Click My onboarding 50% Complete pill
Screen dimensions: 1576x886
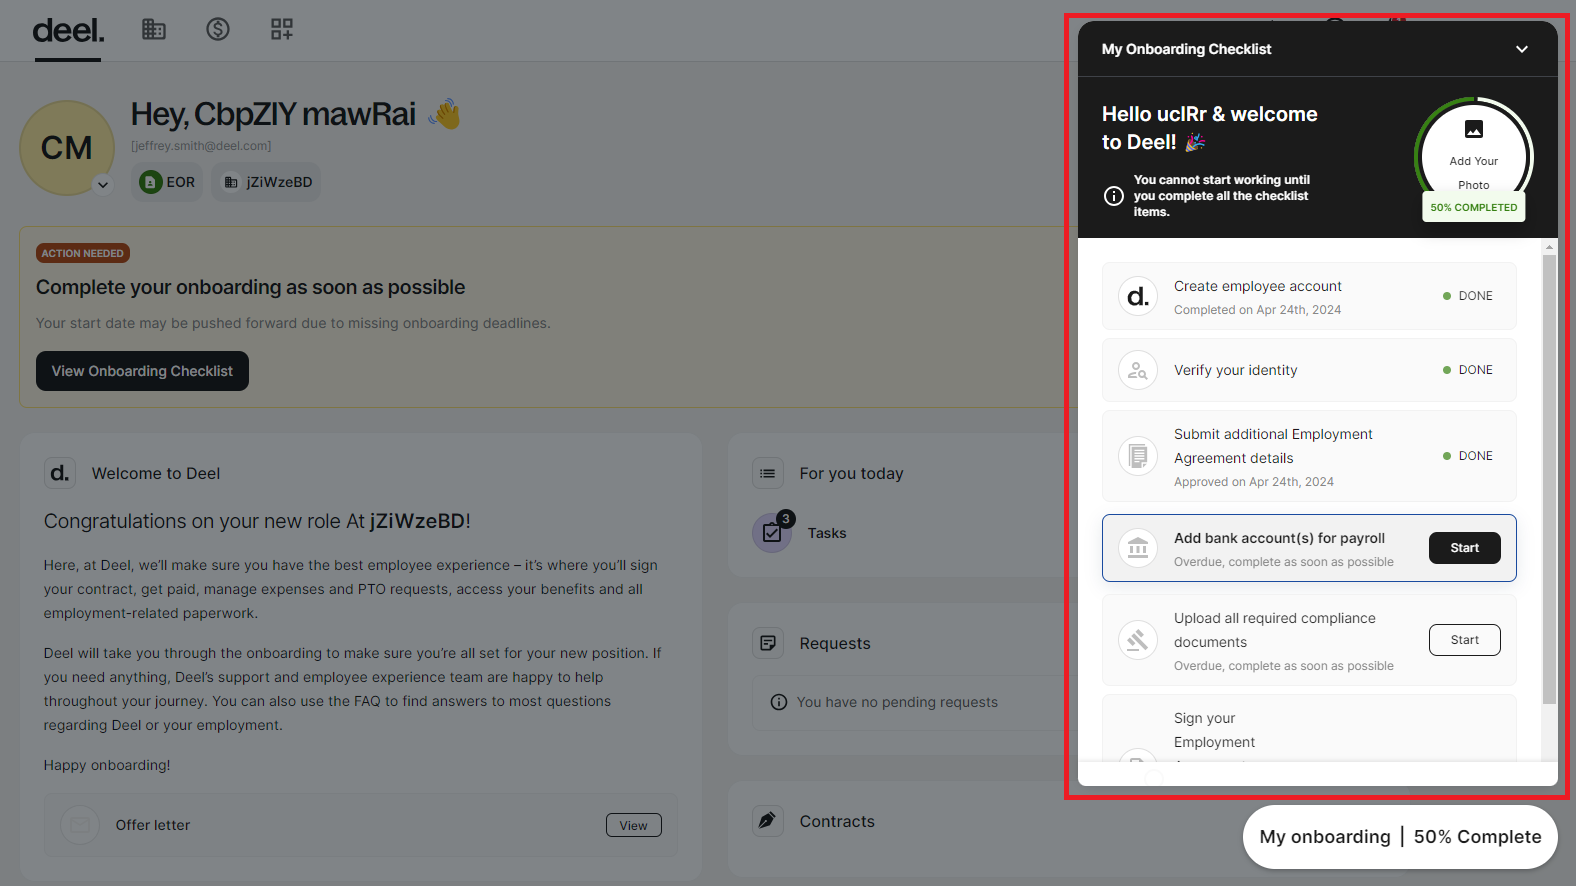(x=1400, y=837)
